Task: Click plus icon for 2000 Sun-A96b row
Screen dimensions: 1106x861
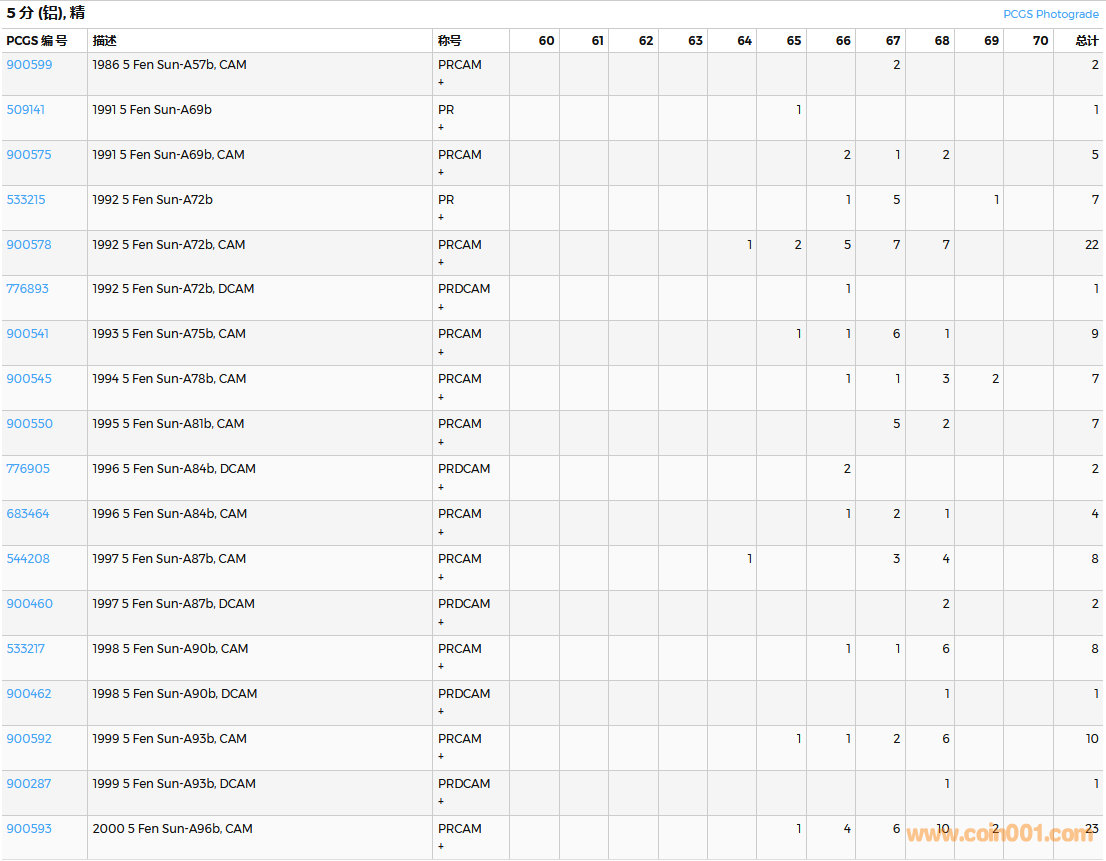Action: tap(441, 847)
